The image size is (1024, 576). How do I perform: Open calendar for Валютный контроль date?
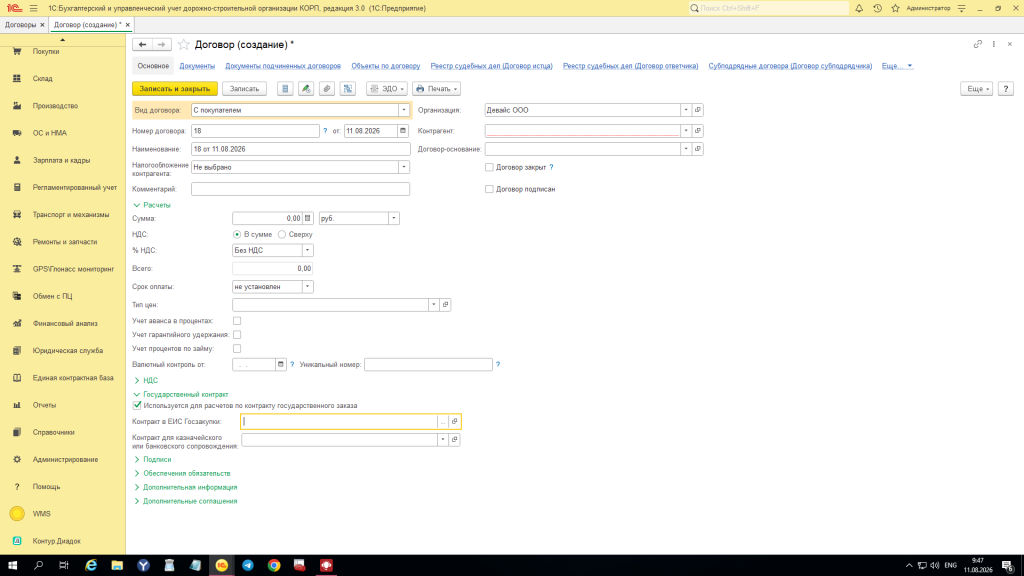[281, 364]
